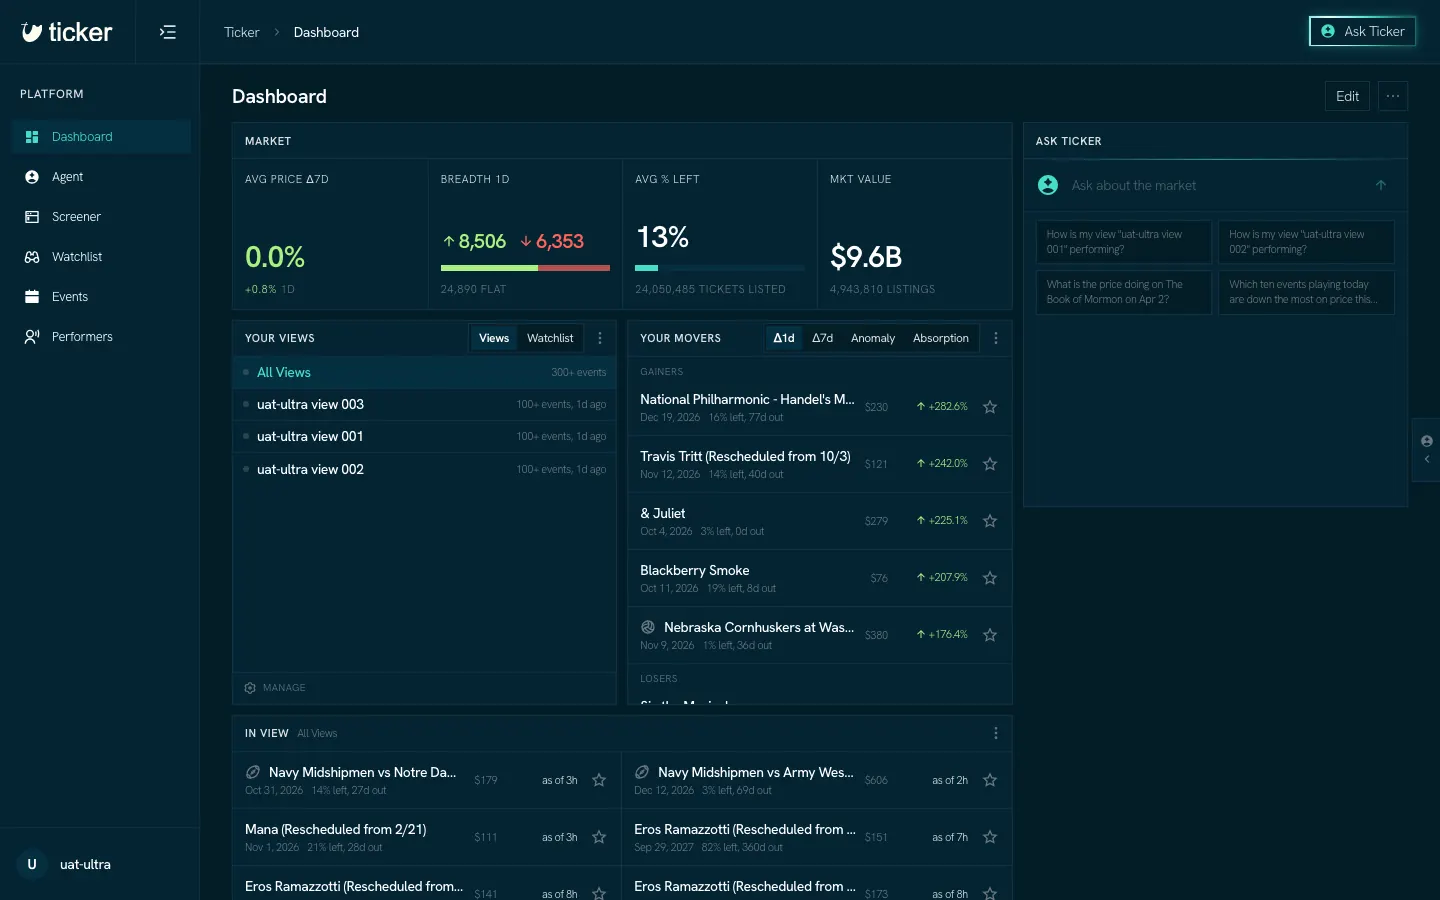Click the football icon beside Navy vs Notre Dame

tap(253, 772)
